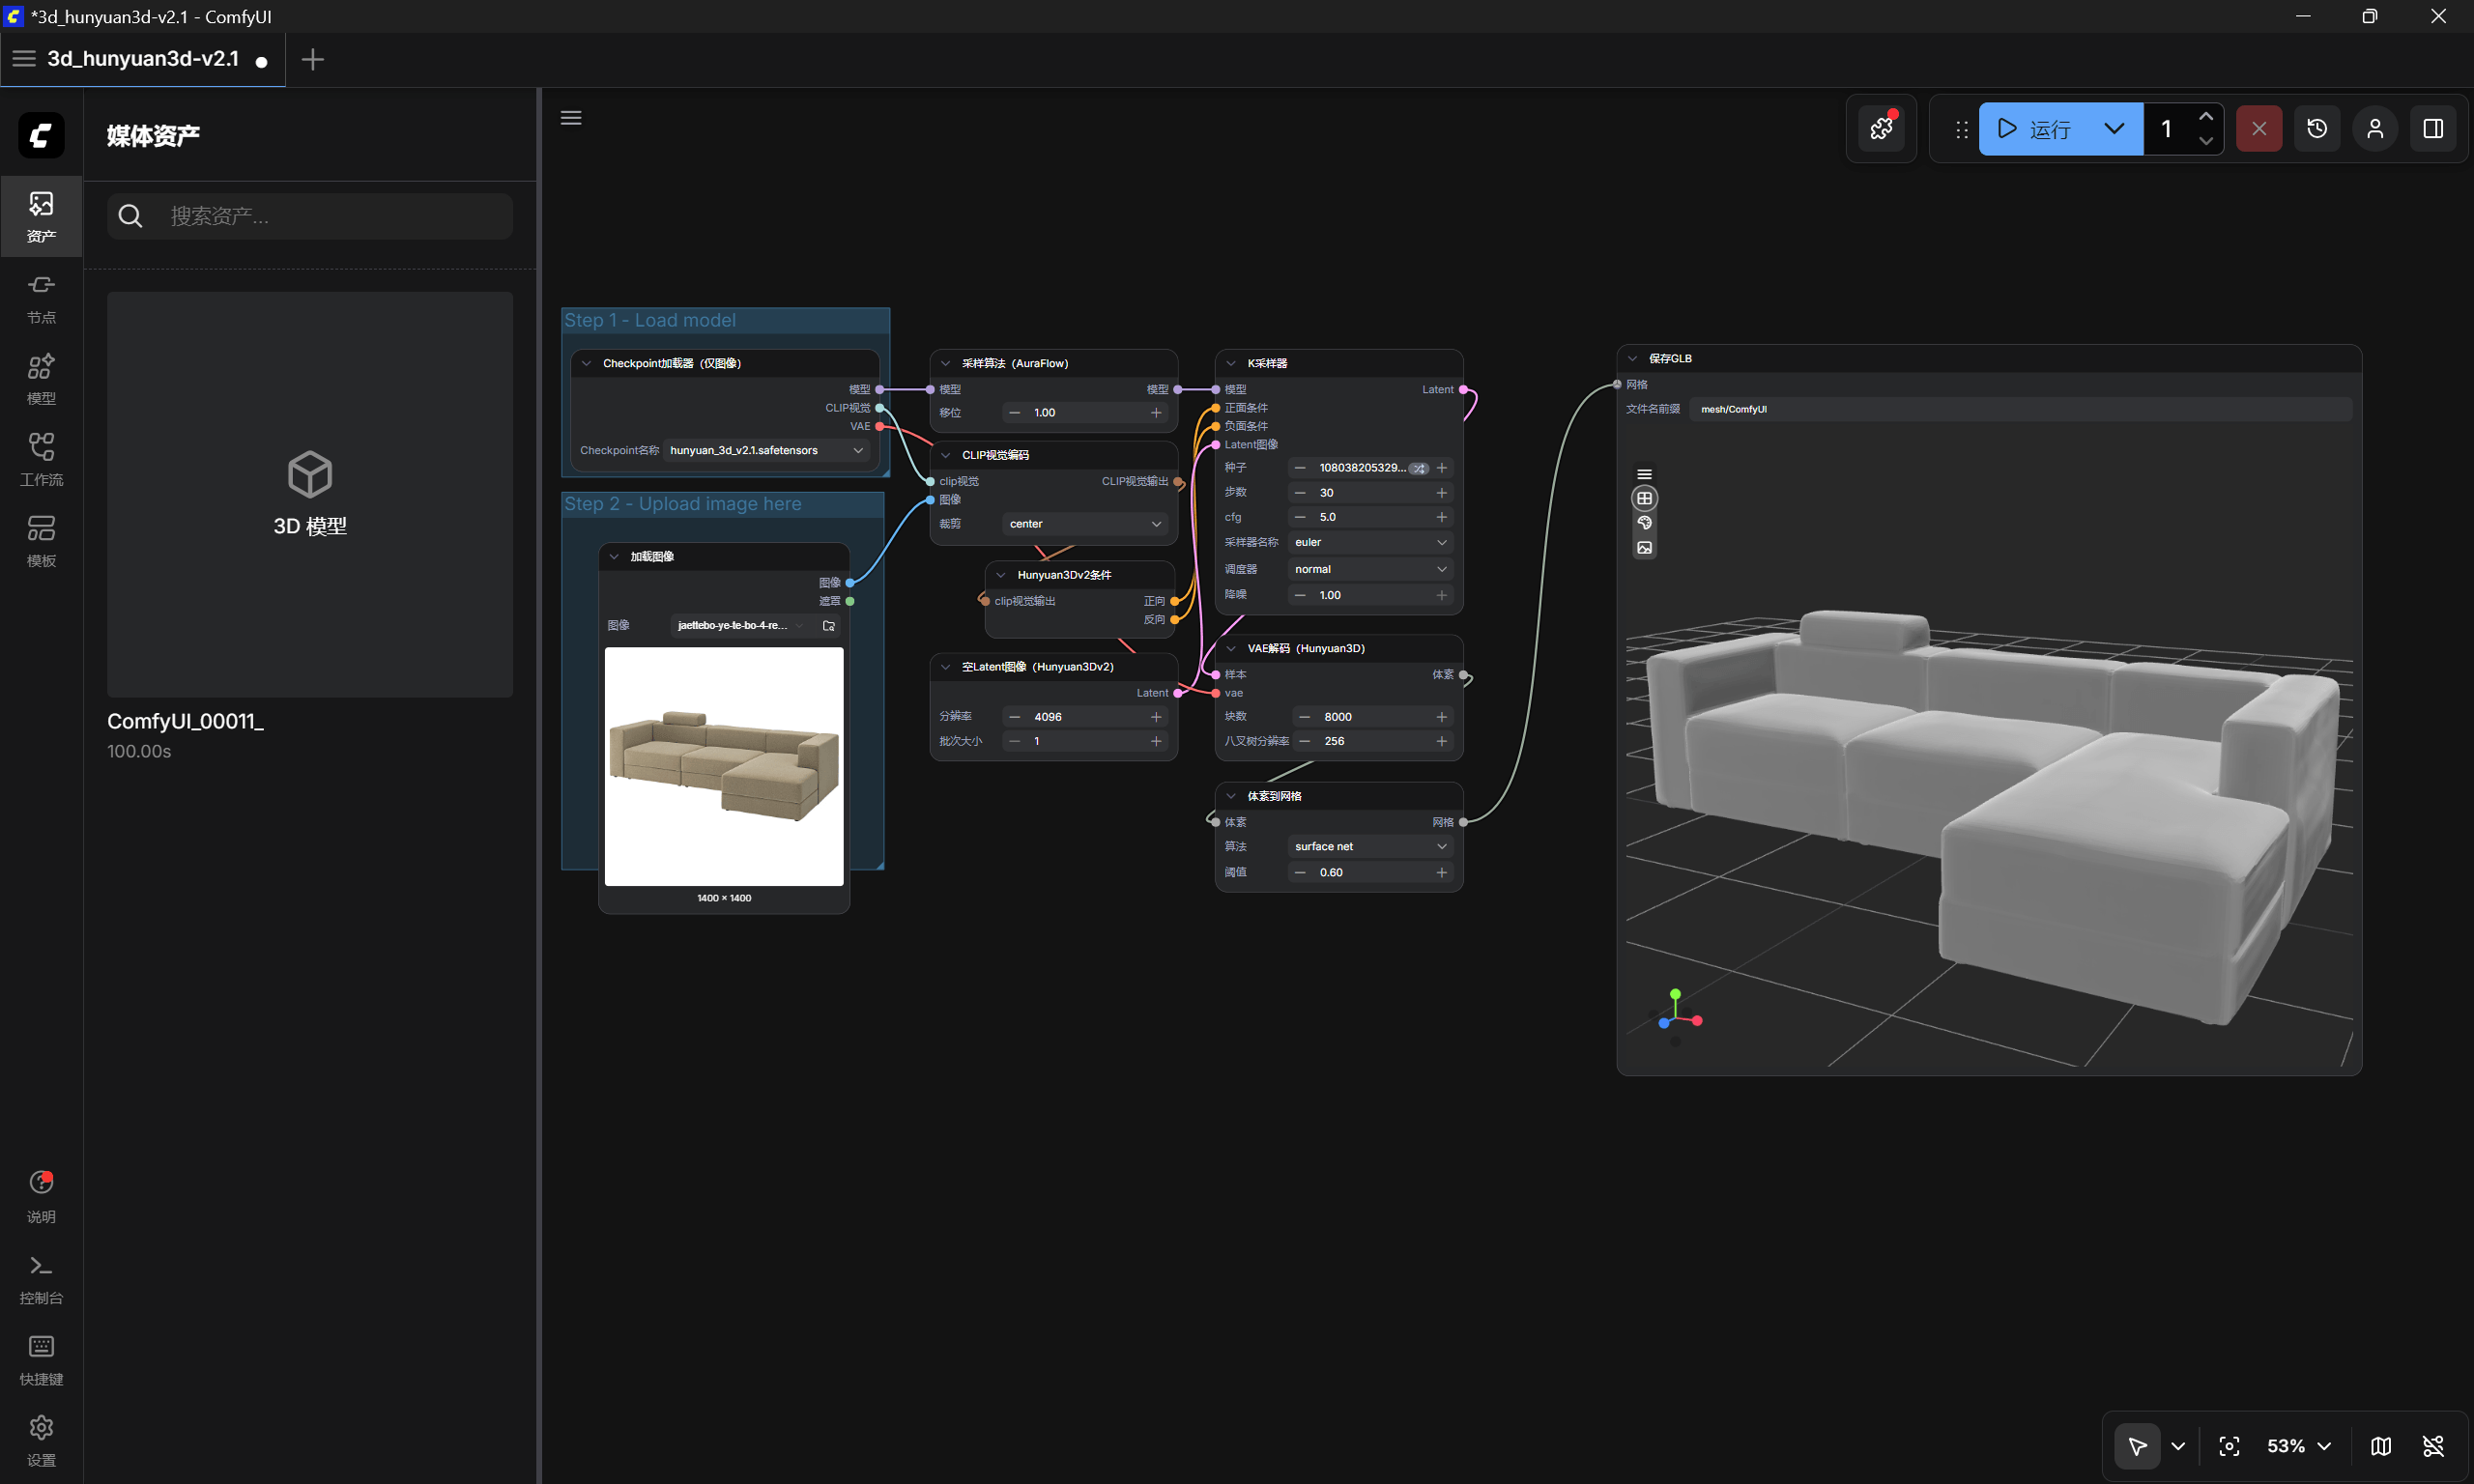2474x1484 pixels.
Task: Click the palette icon in 3D viewer
Action: pos(1644,523)
